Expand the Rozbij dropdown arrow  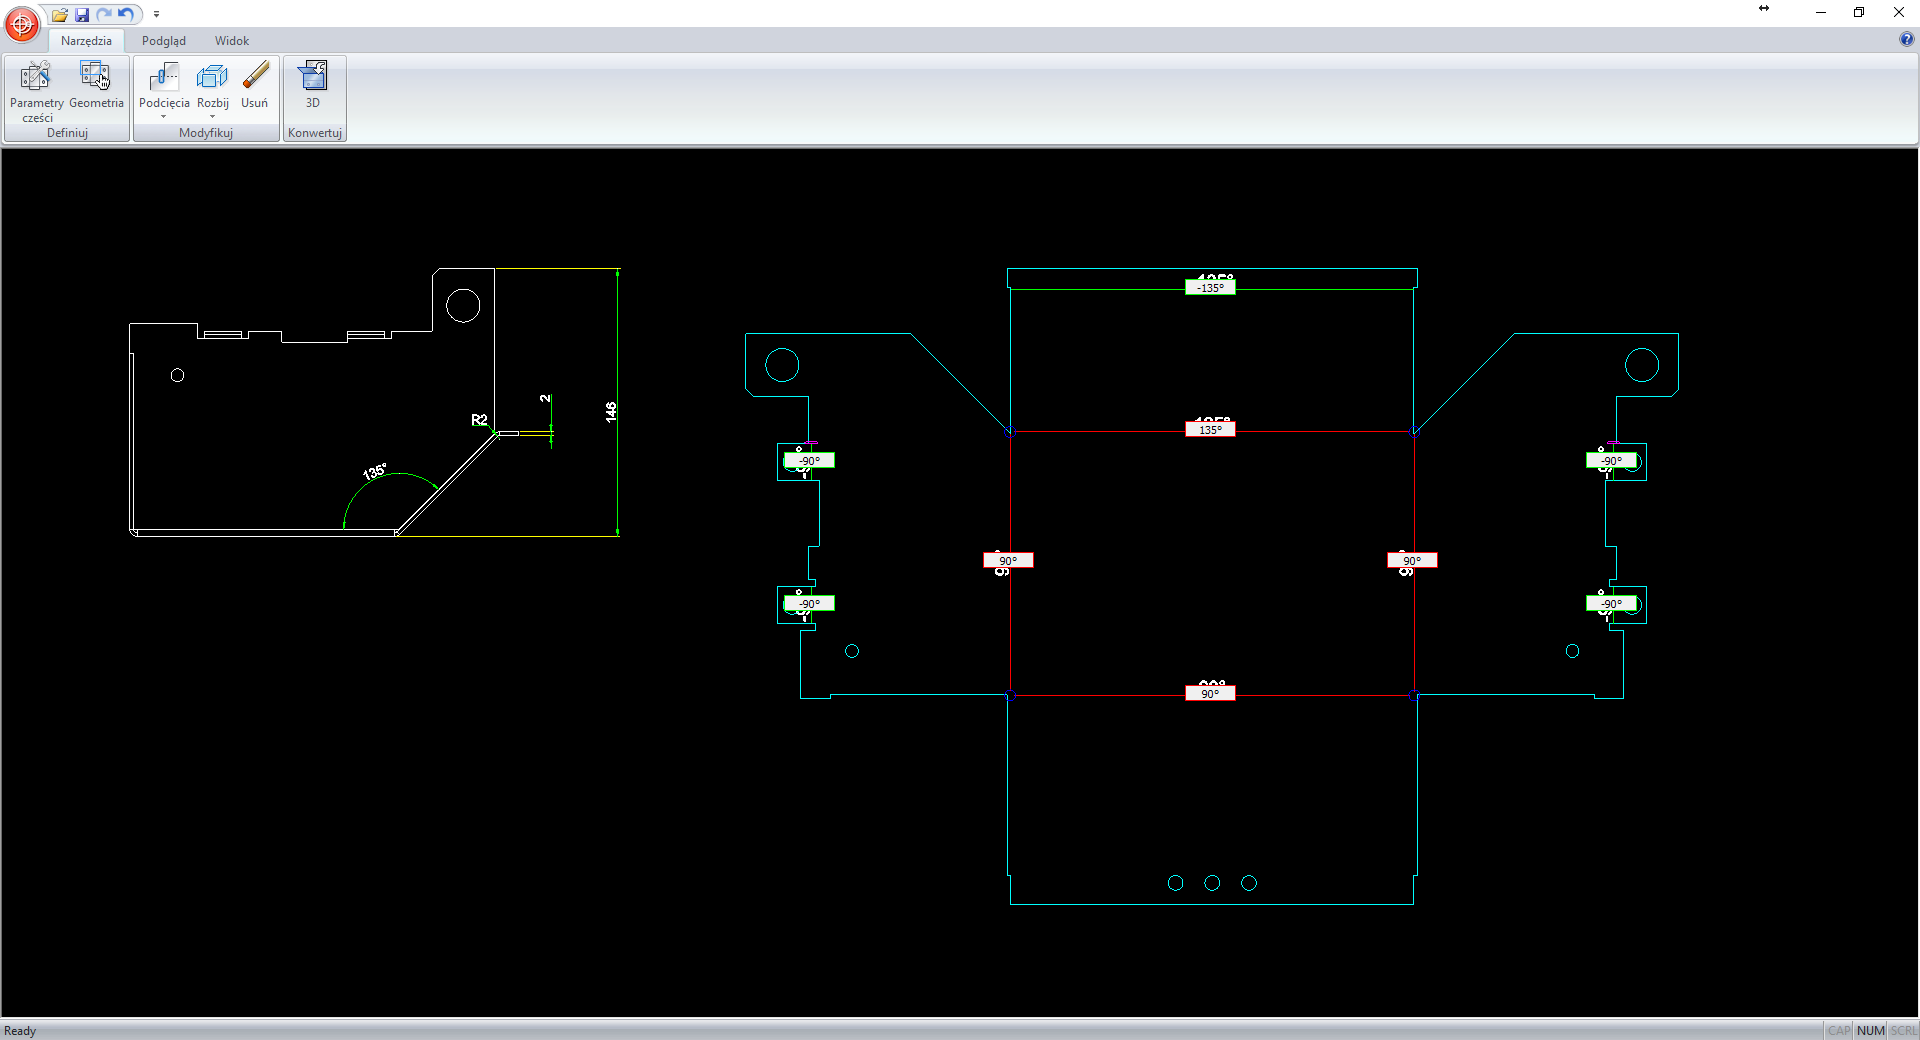coord(212,117)
